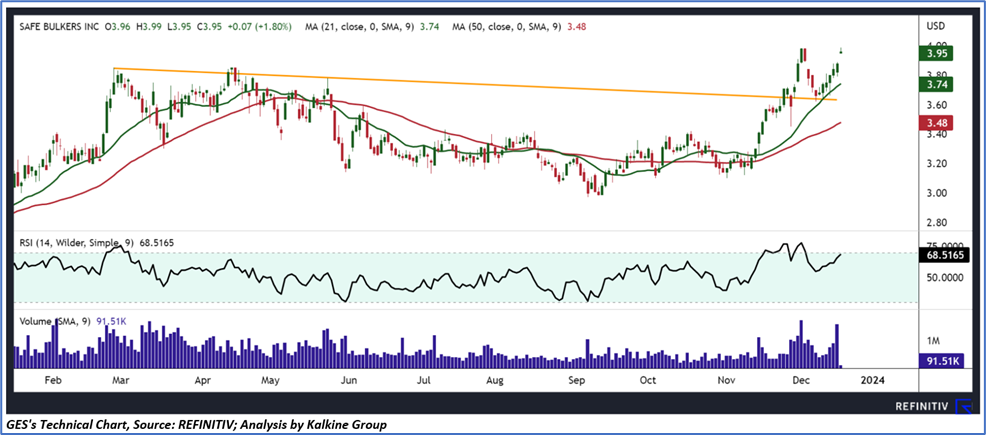Viewport: 986px width, 435px height.
Task: Click the Volume (SMA, 9) indicator label
Action: pyautogui.click(x=55, y=321)
